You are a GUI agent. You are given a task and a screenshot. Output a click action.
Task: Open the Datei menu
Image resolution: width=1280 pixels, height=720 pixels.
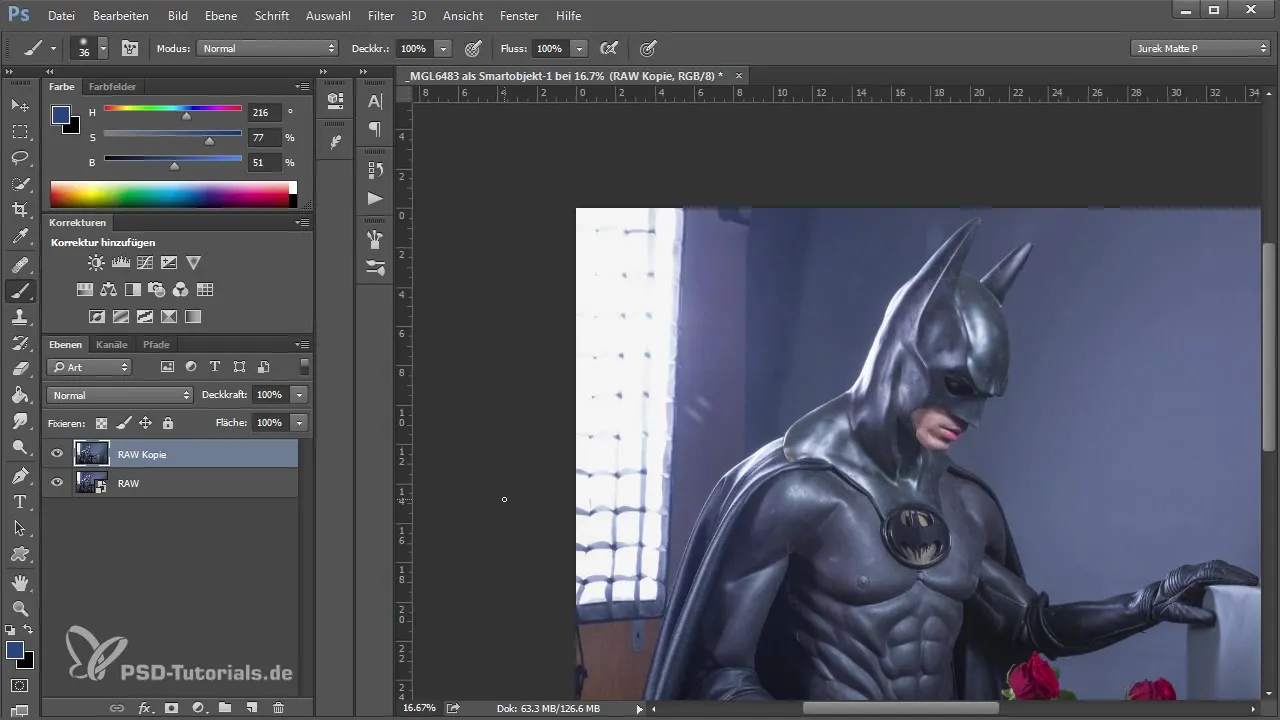click(x=61, y=16)
